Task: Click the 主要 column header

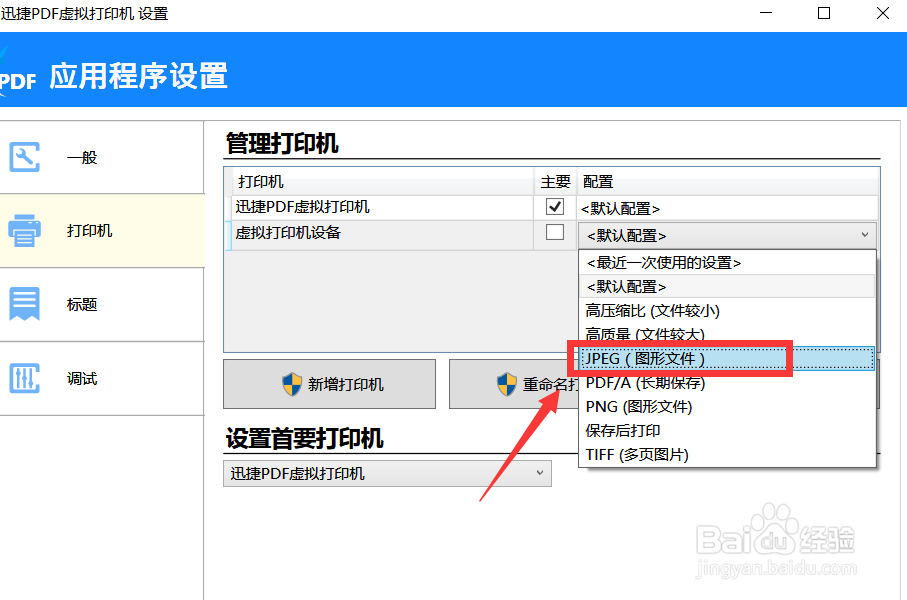Action: 555,182
